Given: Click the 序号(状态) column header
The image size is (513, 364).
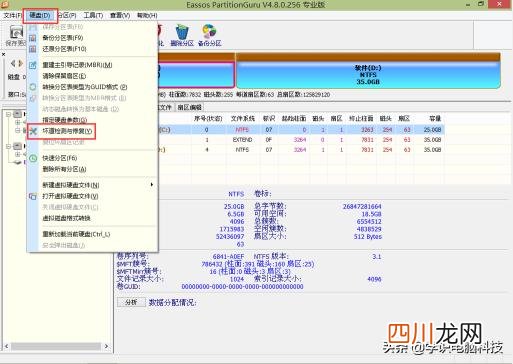Looking at the screenshot, I should click(x=208, y=118).
